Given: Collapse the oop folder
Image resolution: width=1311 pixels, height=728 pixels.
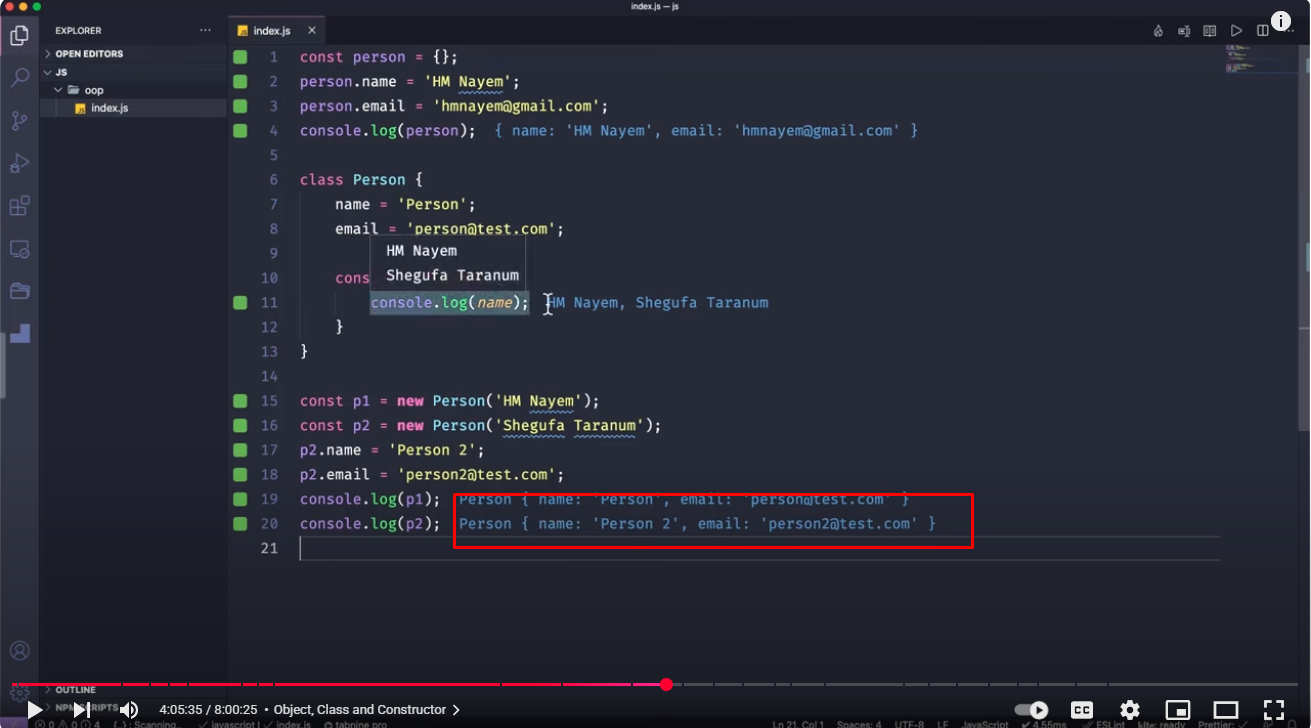Looking at the screenshot, I should coord(93,90).
